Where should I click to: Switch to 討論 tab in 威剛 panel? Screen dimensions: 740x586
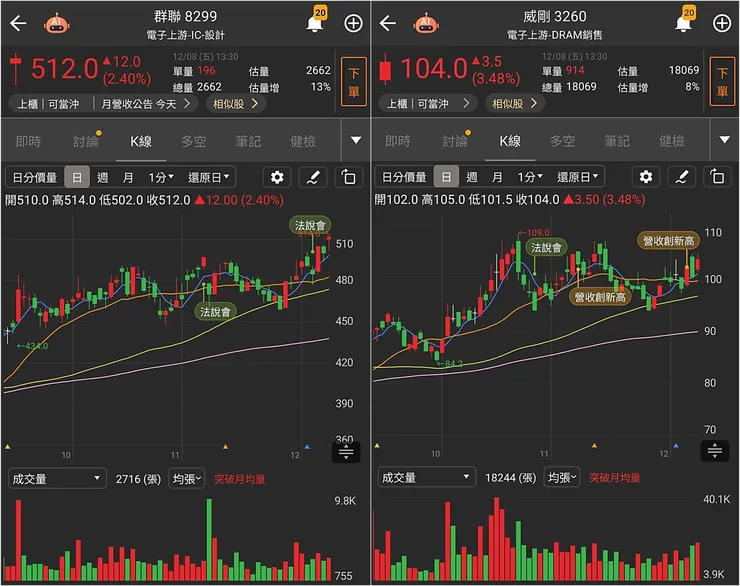(455, 141)
